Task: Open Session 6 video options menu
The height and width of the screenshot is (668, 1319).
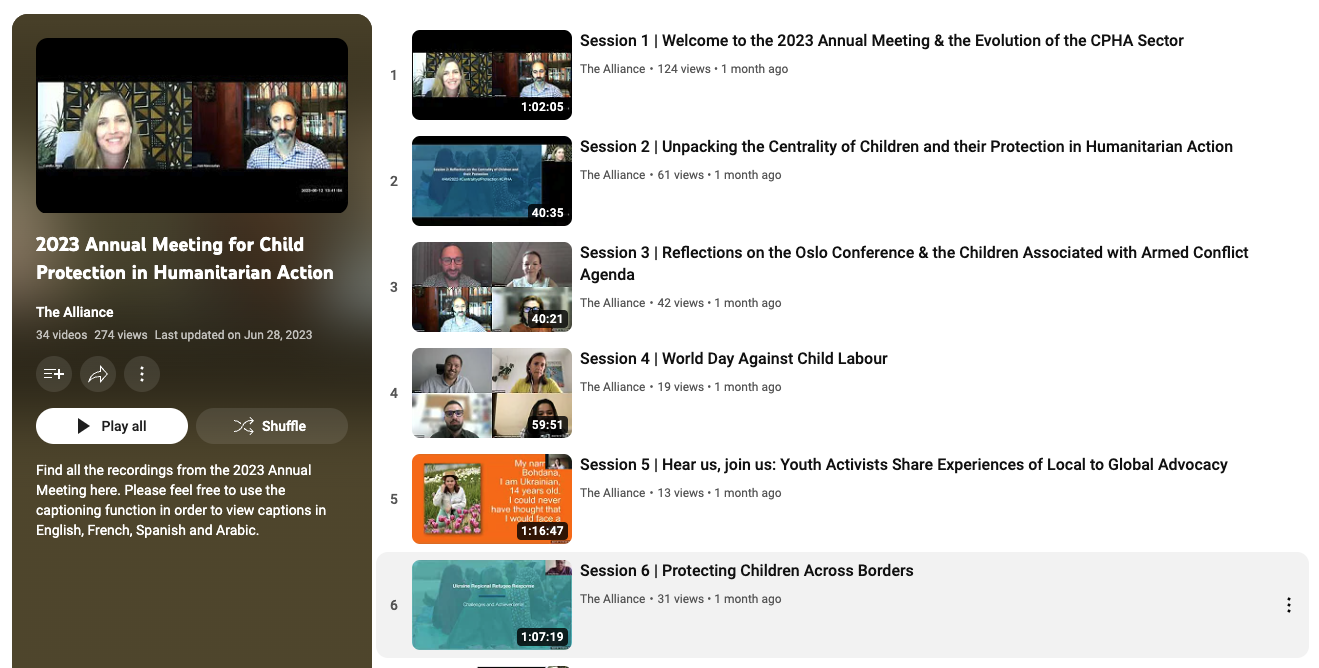Action: pos(1288,605)
